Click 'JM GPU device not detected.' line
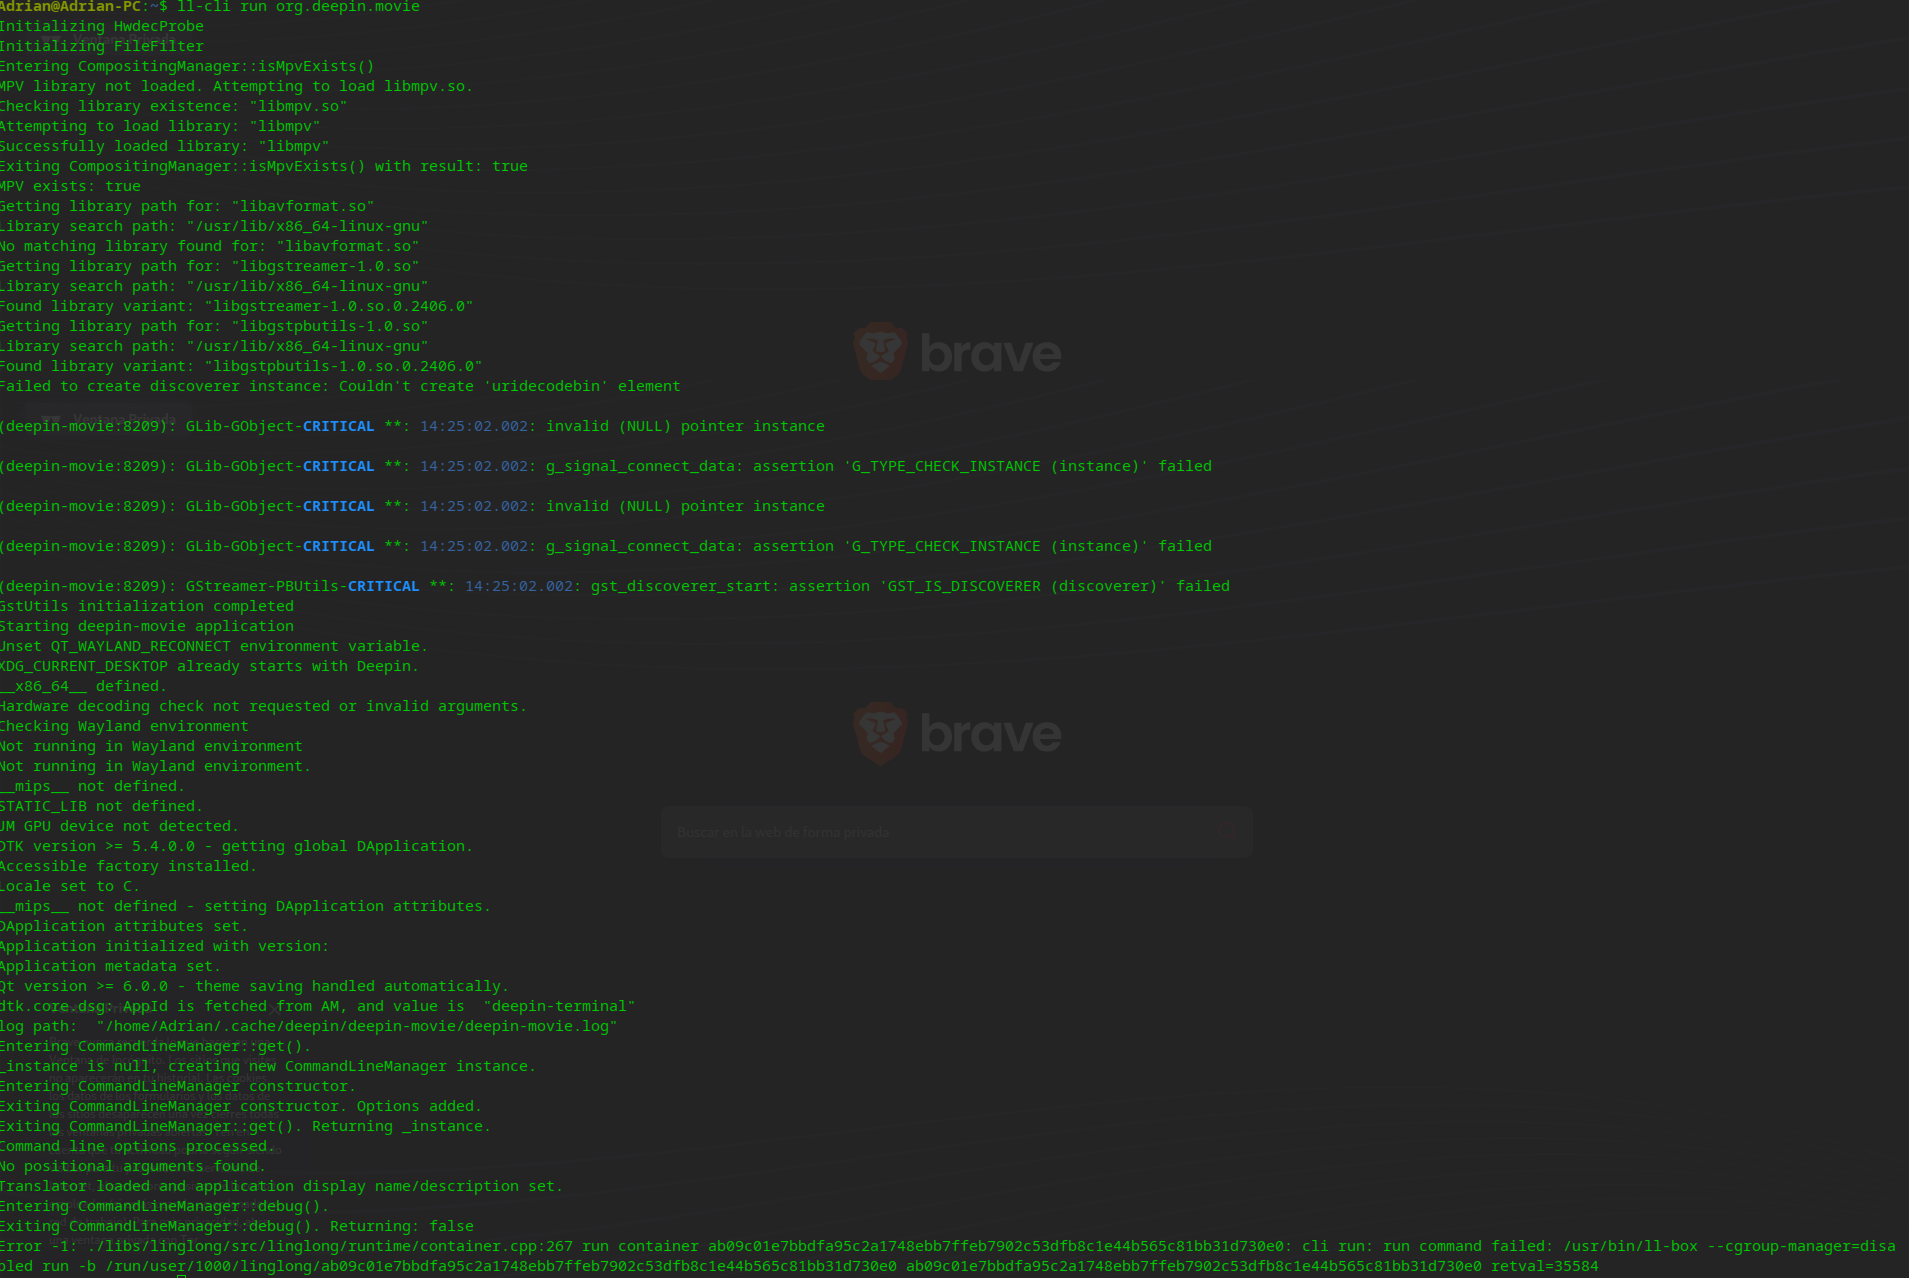 coord(119,826)
